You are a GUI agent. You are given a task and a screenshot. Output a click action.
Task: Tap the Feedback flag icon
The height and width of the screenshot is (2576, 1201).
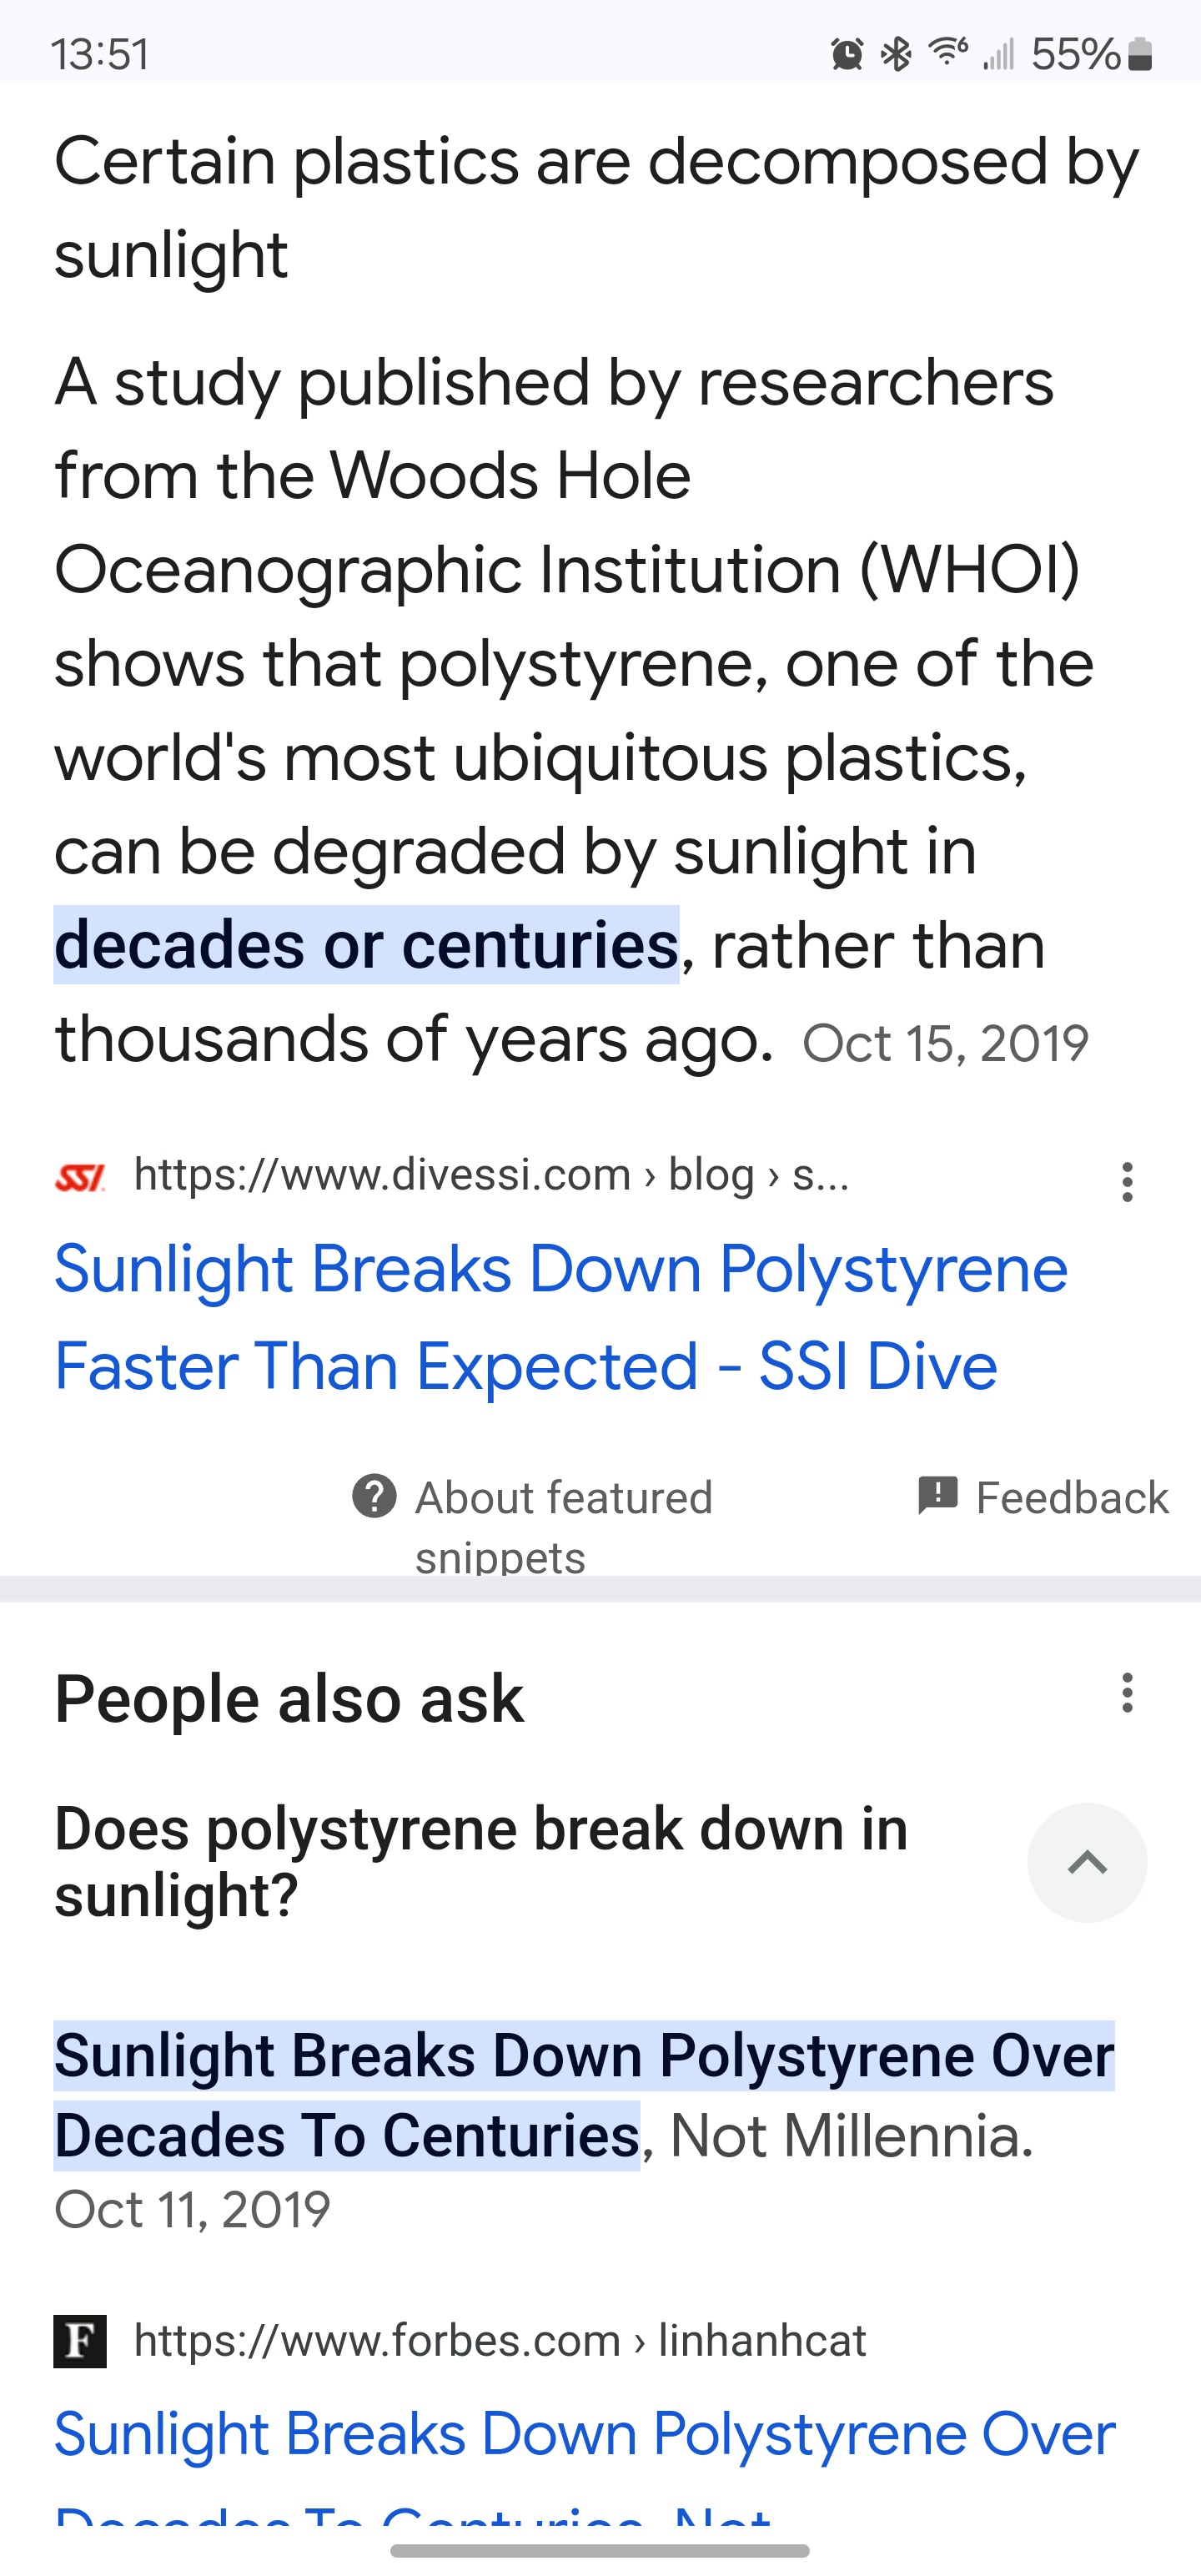point(938,1496)
